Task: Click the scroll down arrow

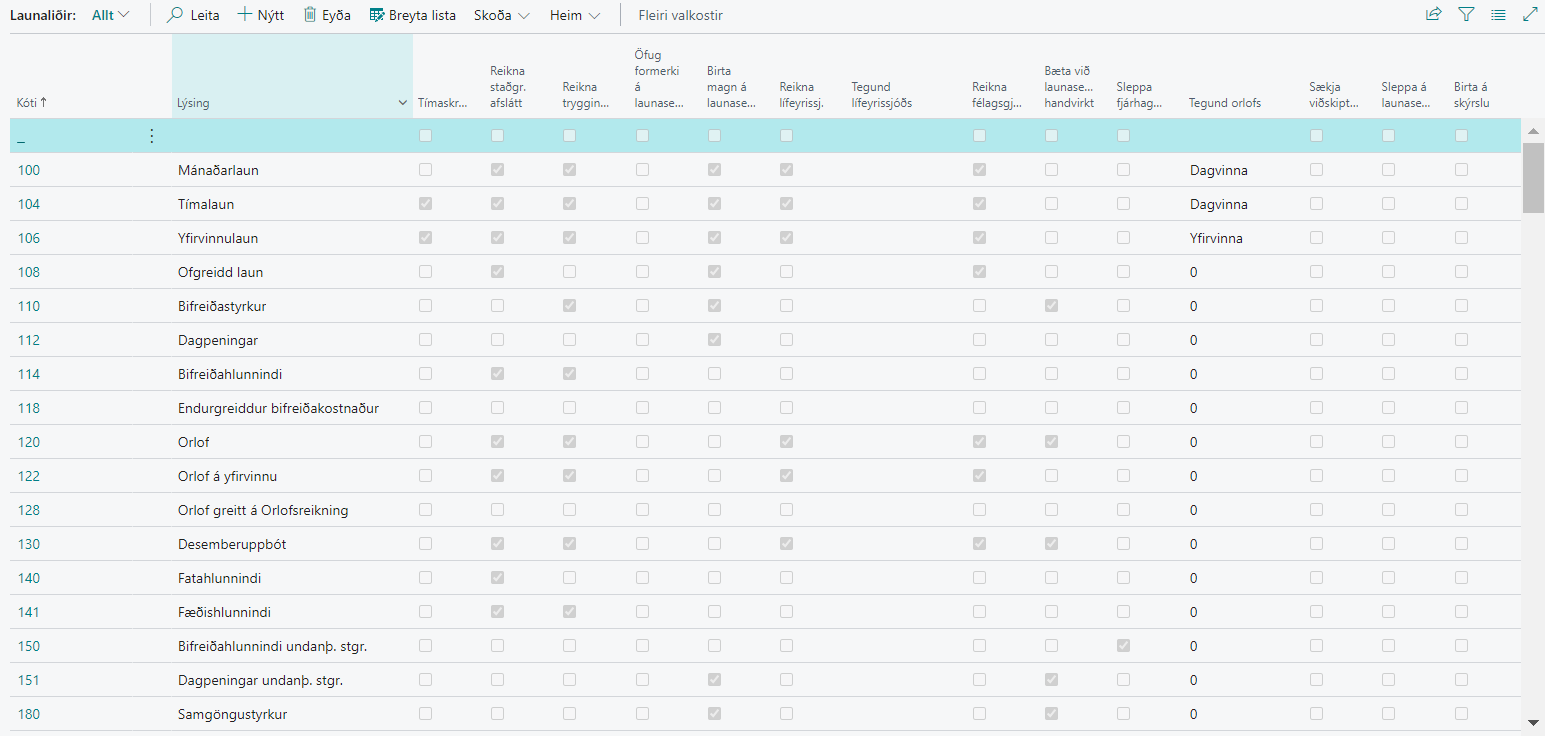Action: tap(1533, 722)
